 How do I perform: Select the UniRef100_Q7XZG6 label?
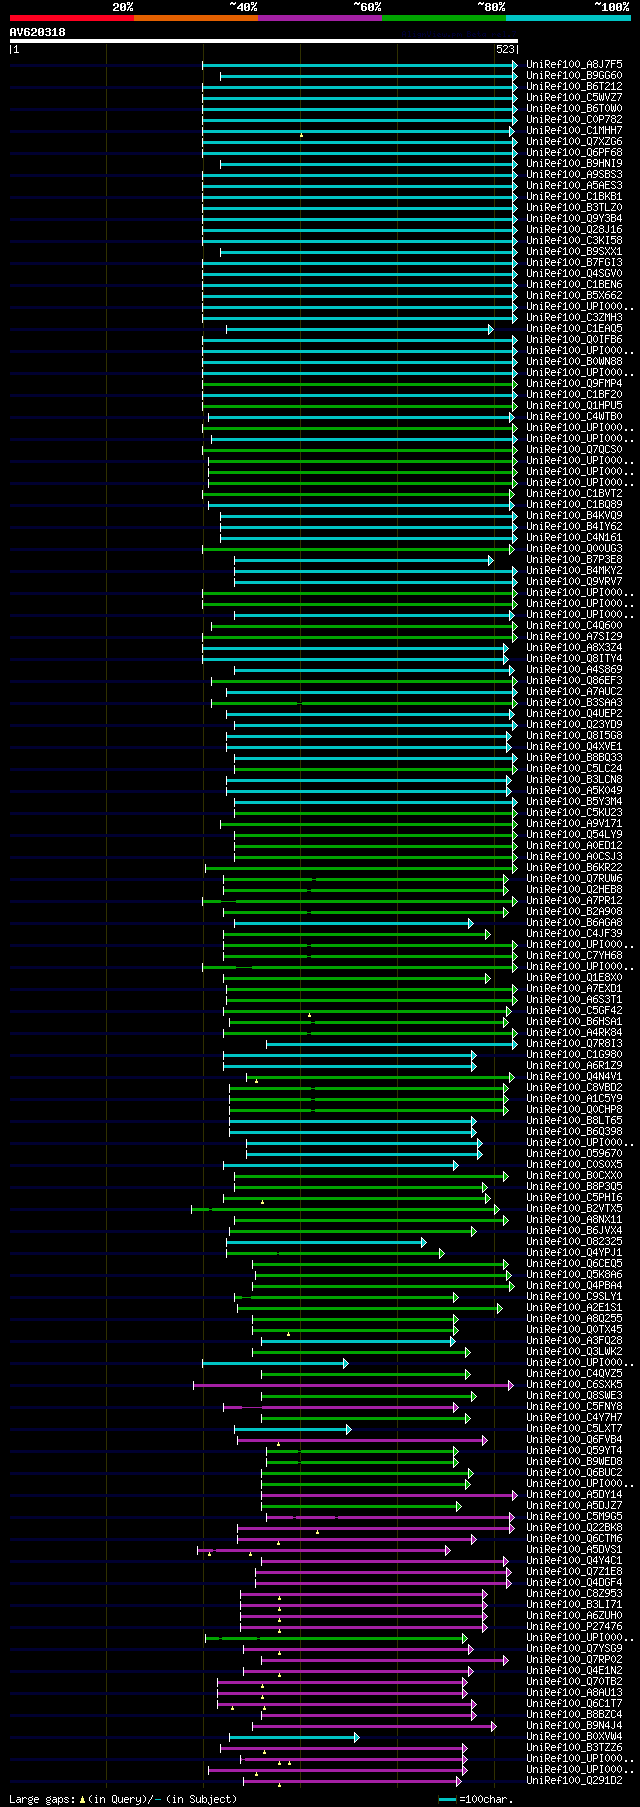click(574, 141)
